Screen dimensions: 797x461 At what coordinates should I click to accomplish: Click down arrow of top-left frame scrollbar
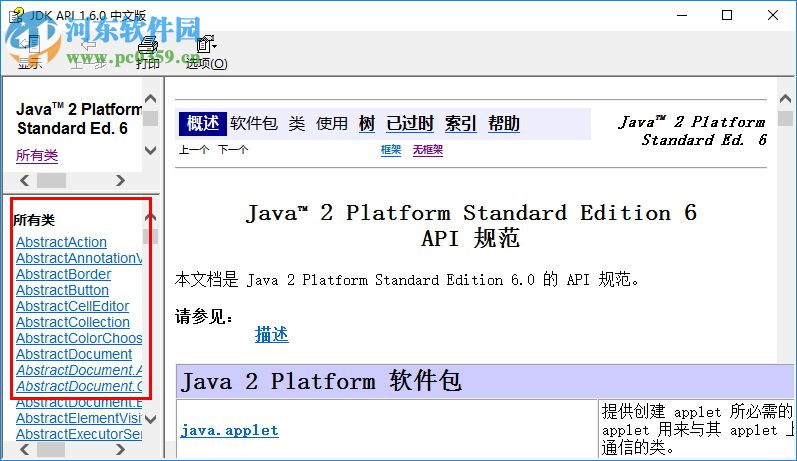pos(150,150)
